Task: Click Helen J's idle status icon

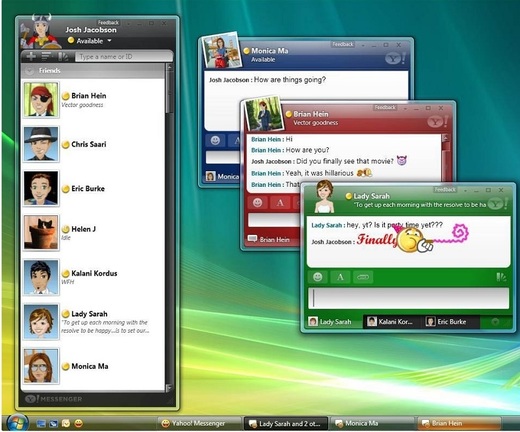Action: pyautogui.click(x=66, y=229)
